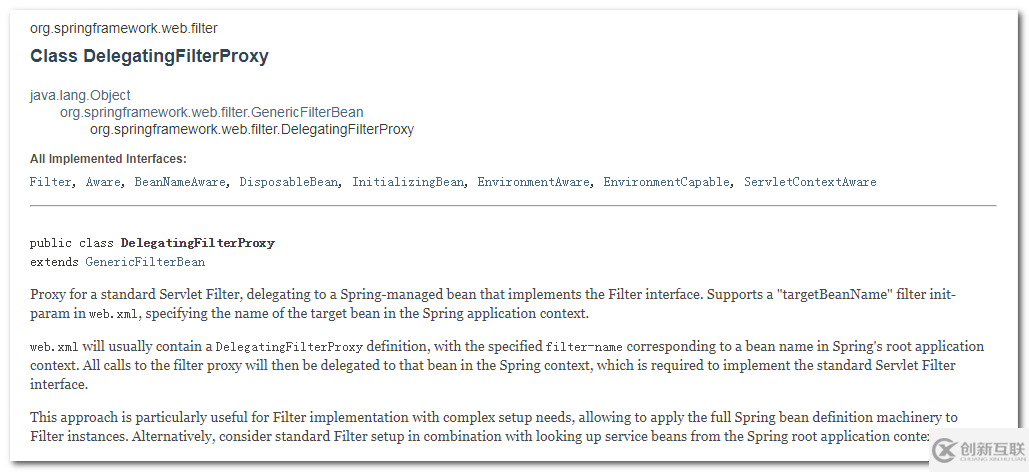Viewport: 1029px width, 472px height.
Task: Click the package name above the class heading
Action: (x=123, y=28)
